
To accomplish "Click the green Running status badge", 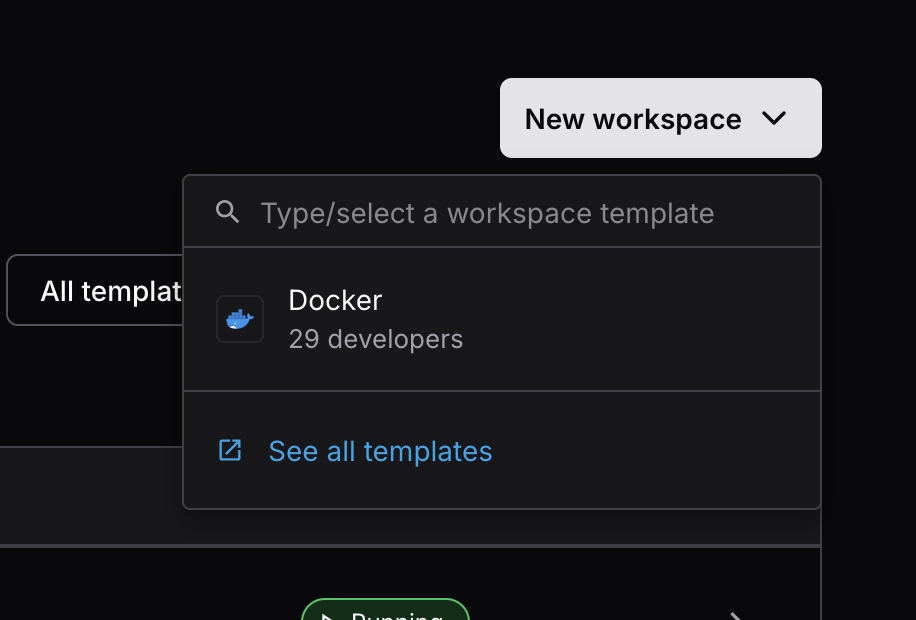I will click(386, 609).
